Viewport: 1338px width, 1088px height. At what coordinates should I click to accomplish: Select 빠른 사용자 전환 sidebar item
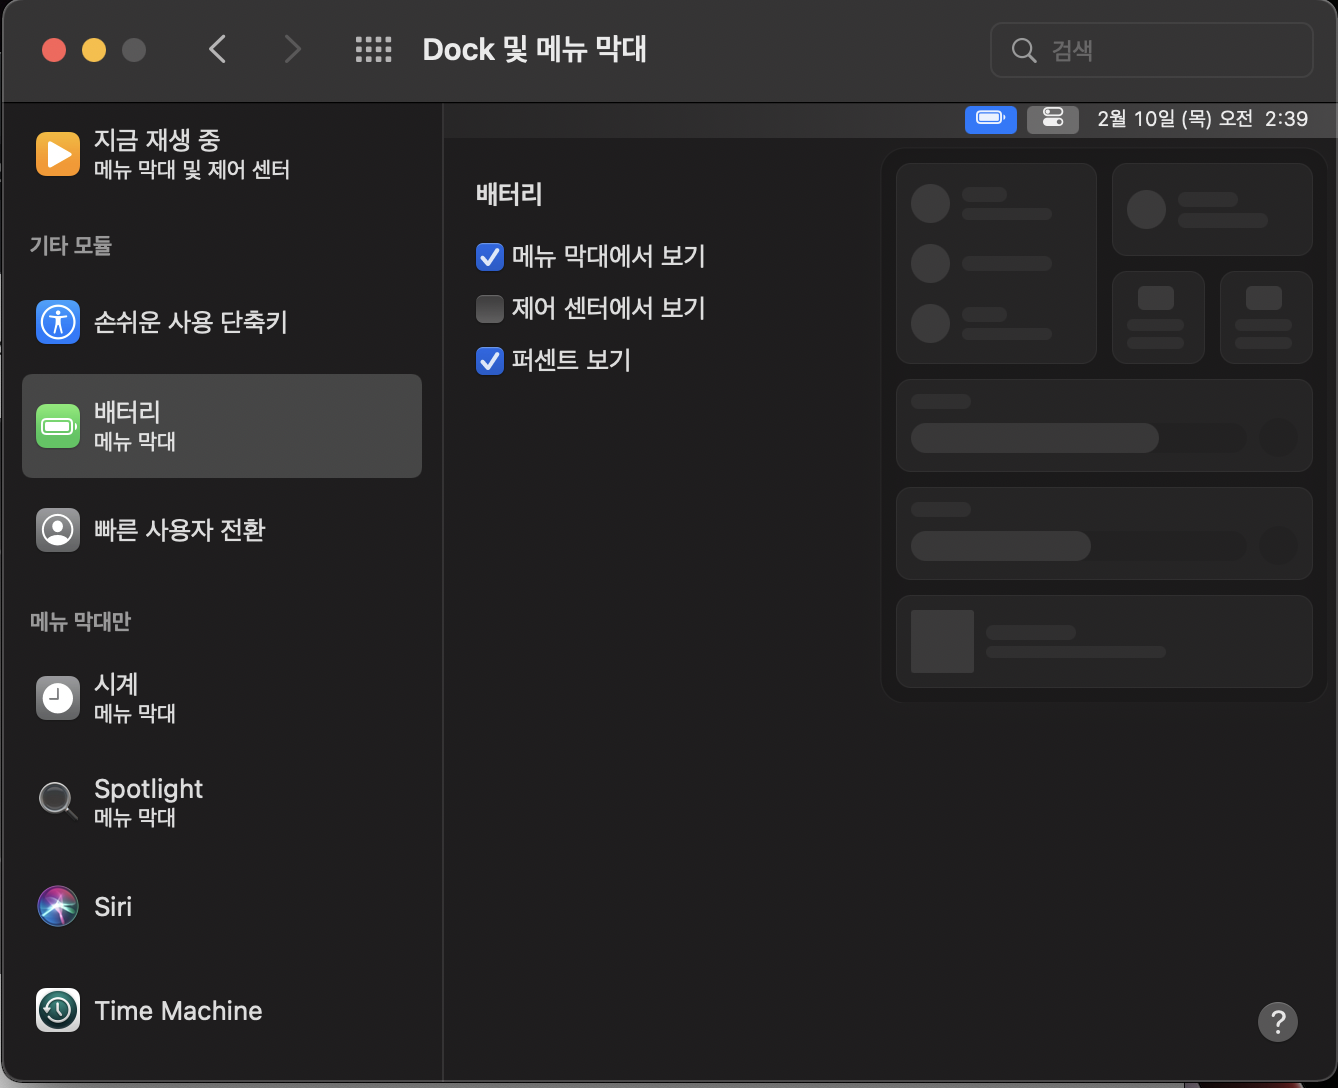(x=222, y=530)
